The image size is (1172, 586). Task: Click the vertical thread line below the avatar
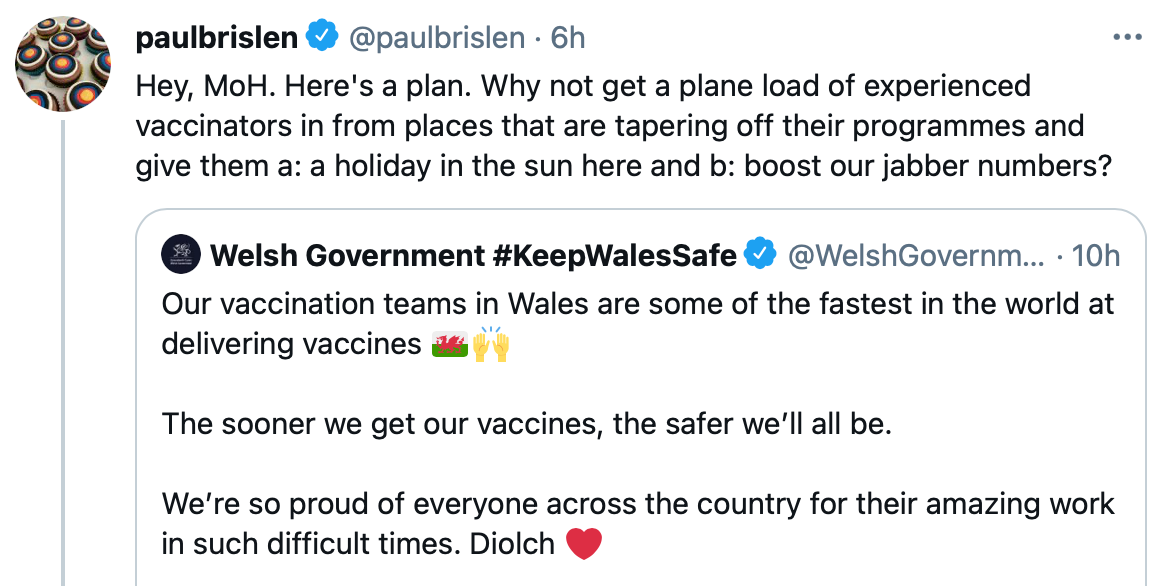pyautogui.click(x=63, y=350)
